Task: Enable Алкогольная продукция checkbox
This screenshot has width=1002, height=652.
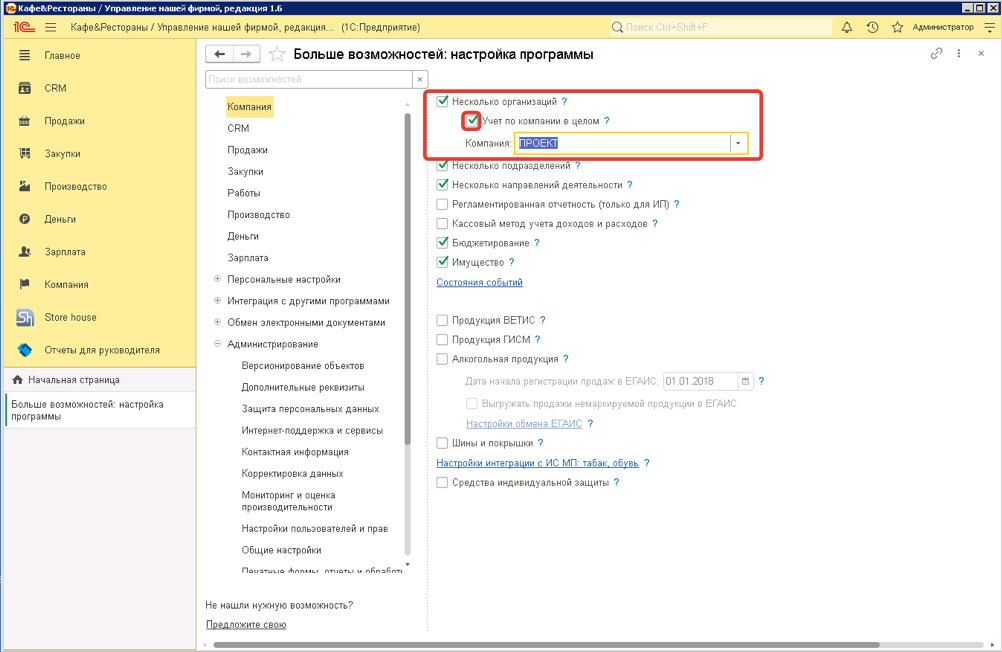Action: tap(442, 359)
